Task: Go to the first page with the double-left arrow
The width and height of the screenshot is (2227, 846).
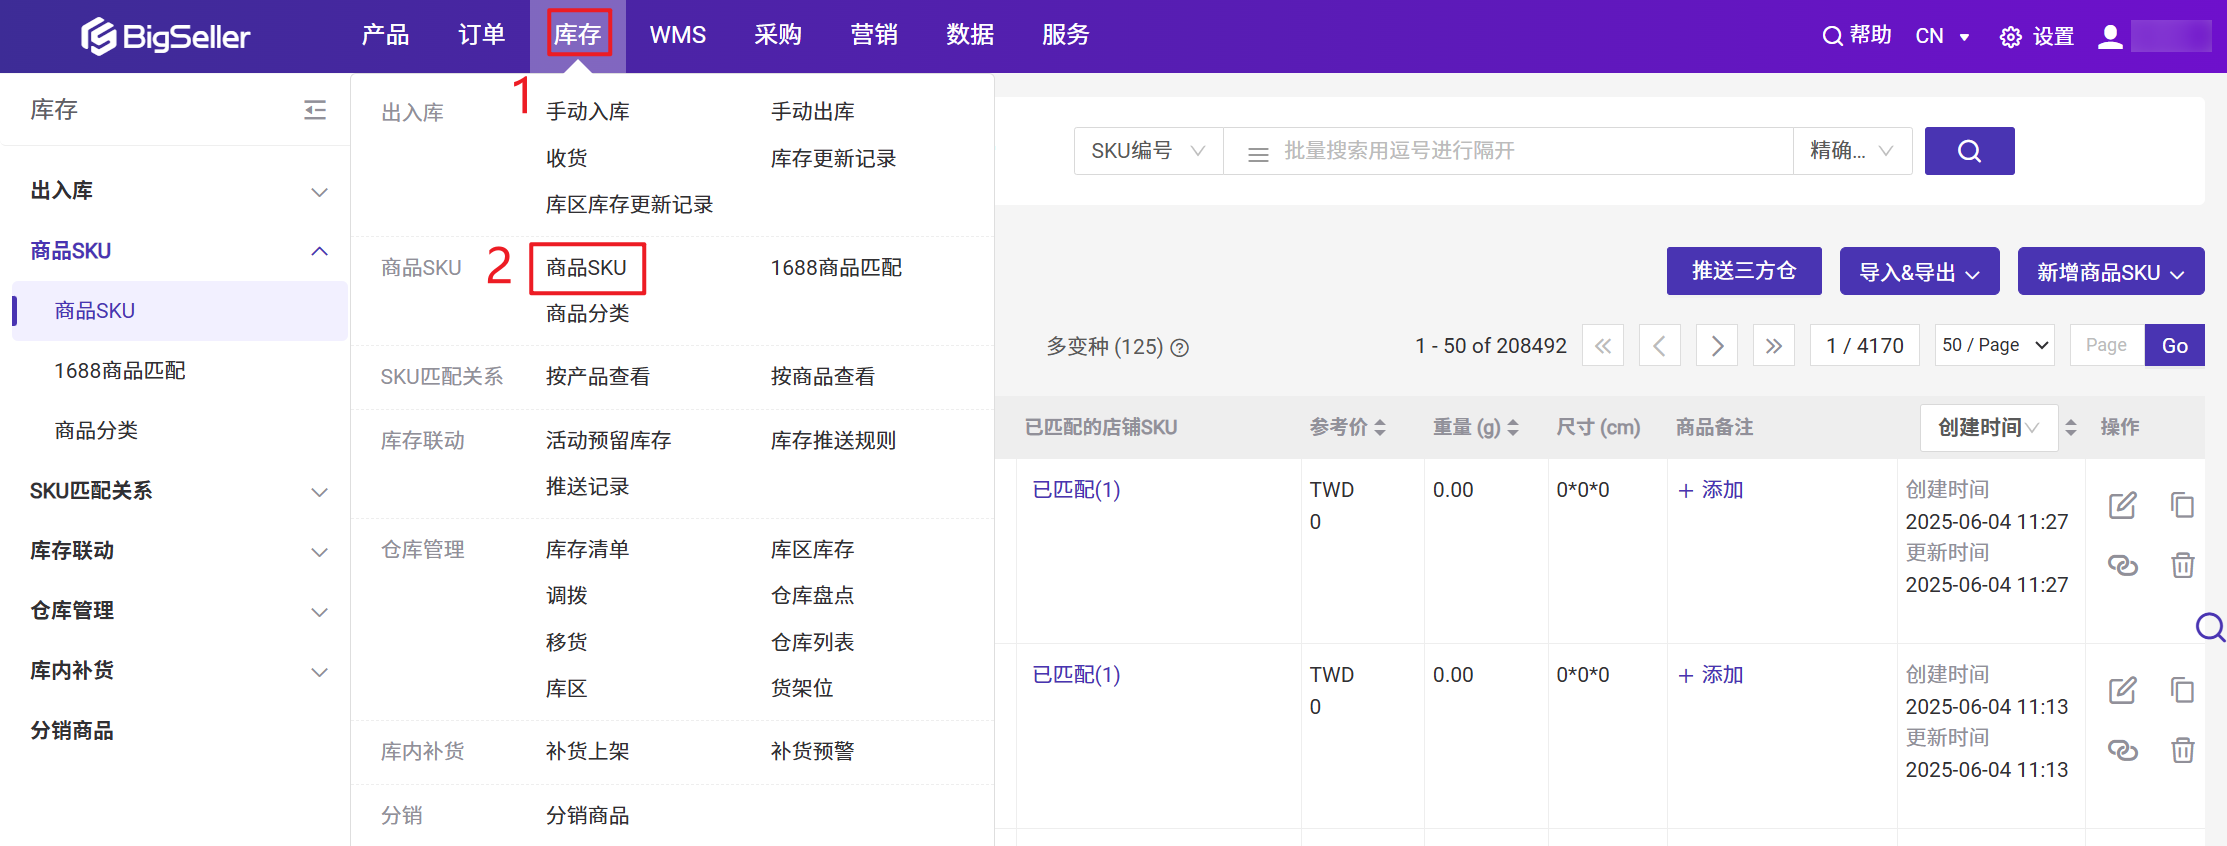Action: [x=1603, y=346]
